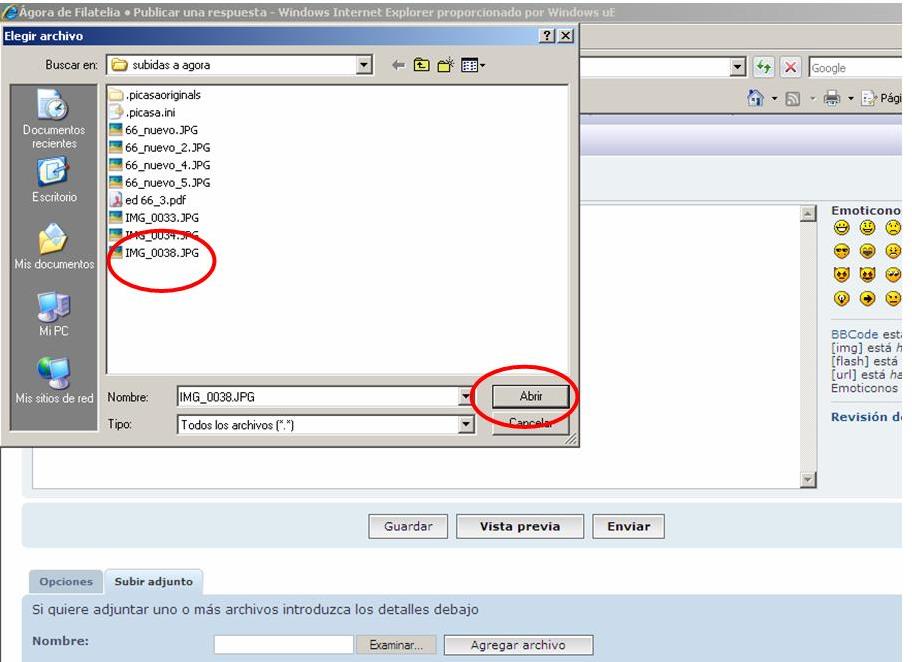
Task: Click the go-back arrow in file dialog
Action: (398, 65)
